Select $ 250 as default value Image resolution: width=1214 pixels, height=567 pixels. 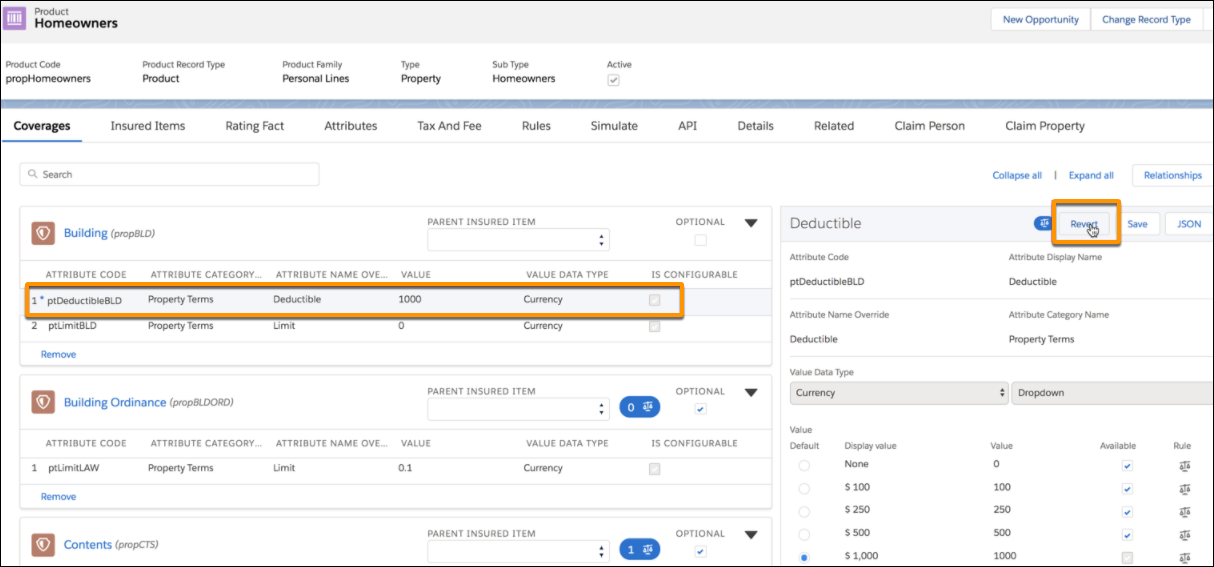(x=804, y=512)
